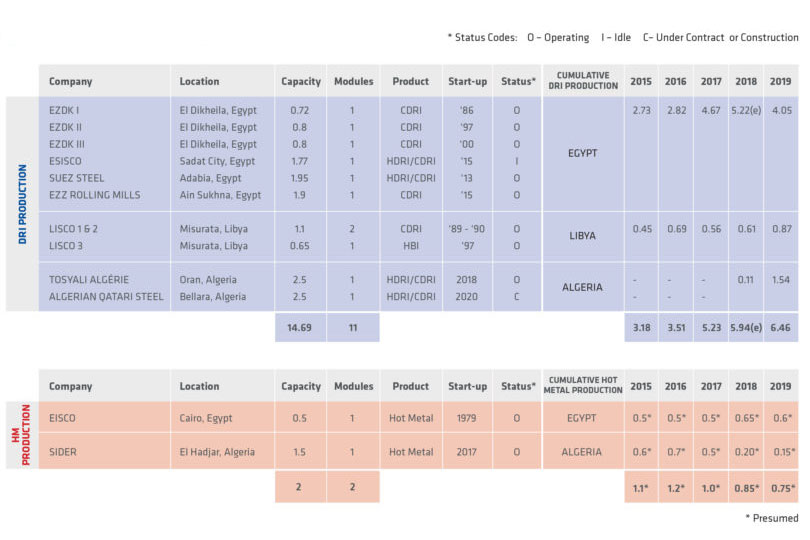The height and width of the screenshot is (540, 810).
Task: Select the EZDK II company cell
Action: click(65, 127)
